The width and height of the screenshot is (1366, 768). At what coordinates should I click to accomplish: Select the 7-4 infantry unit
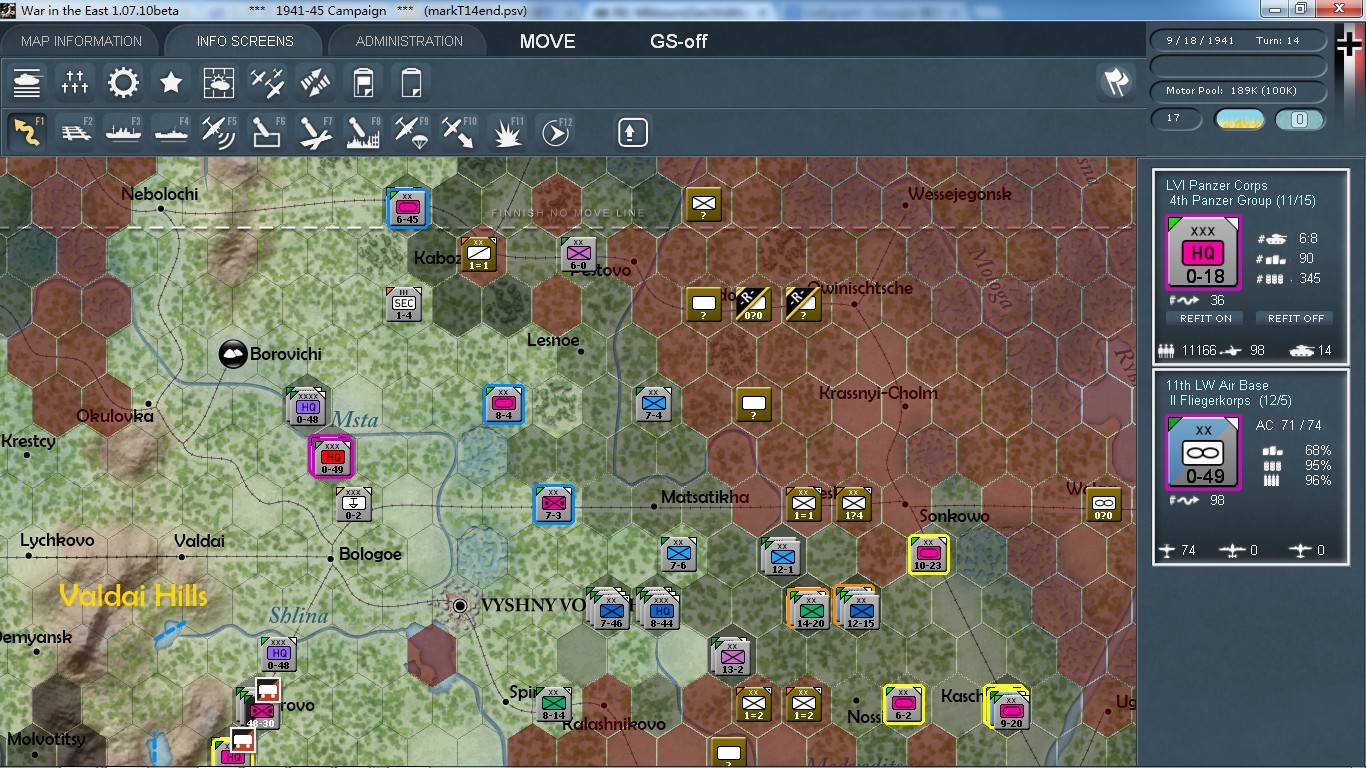(x=654, y=404)
